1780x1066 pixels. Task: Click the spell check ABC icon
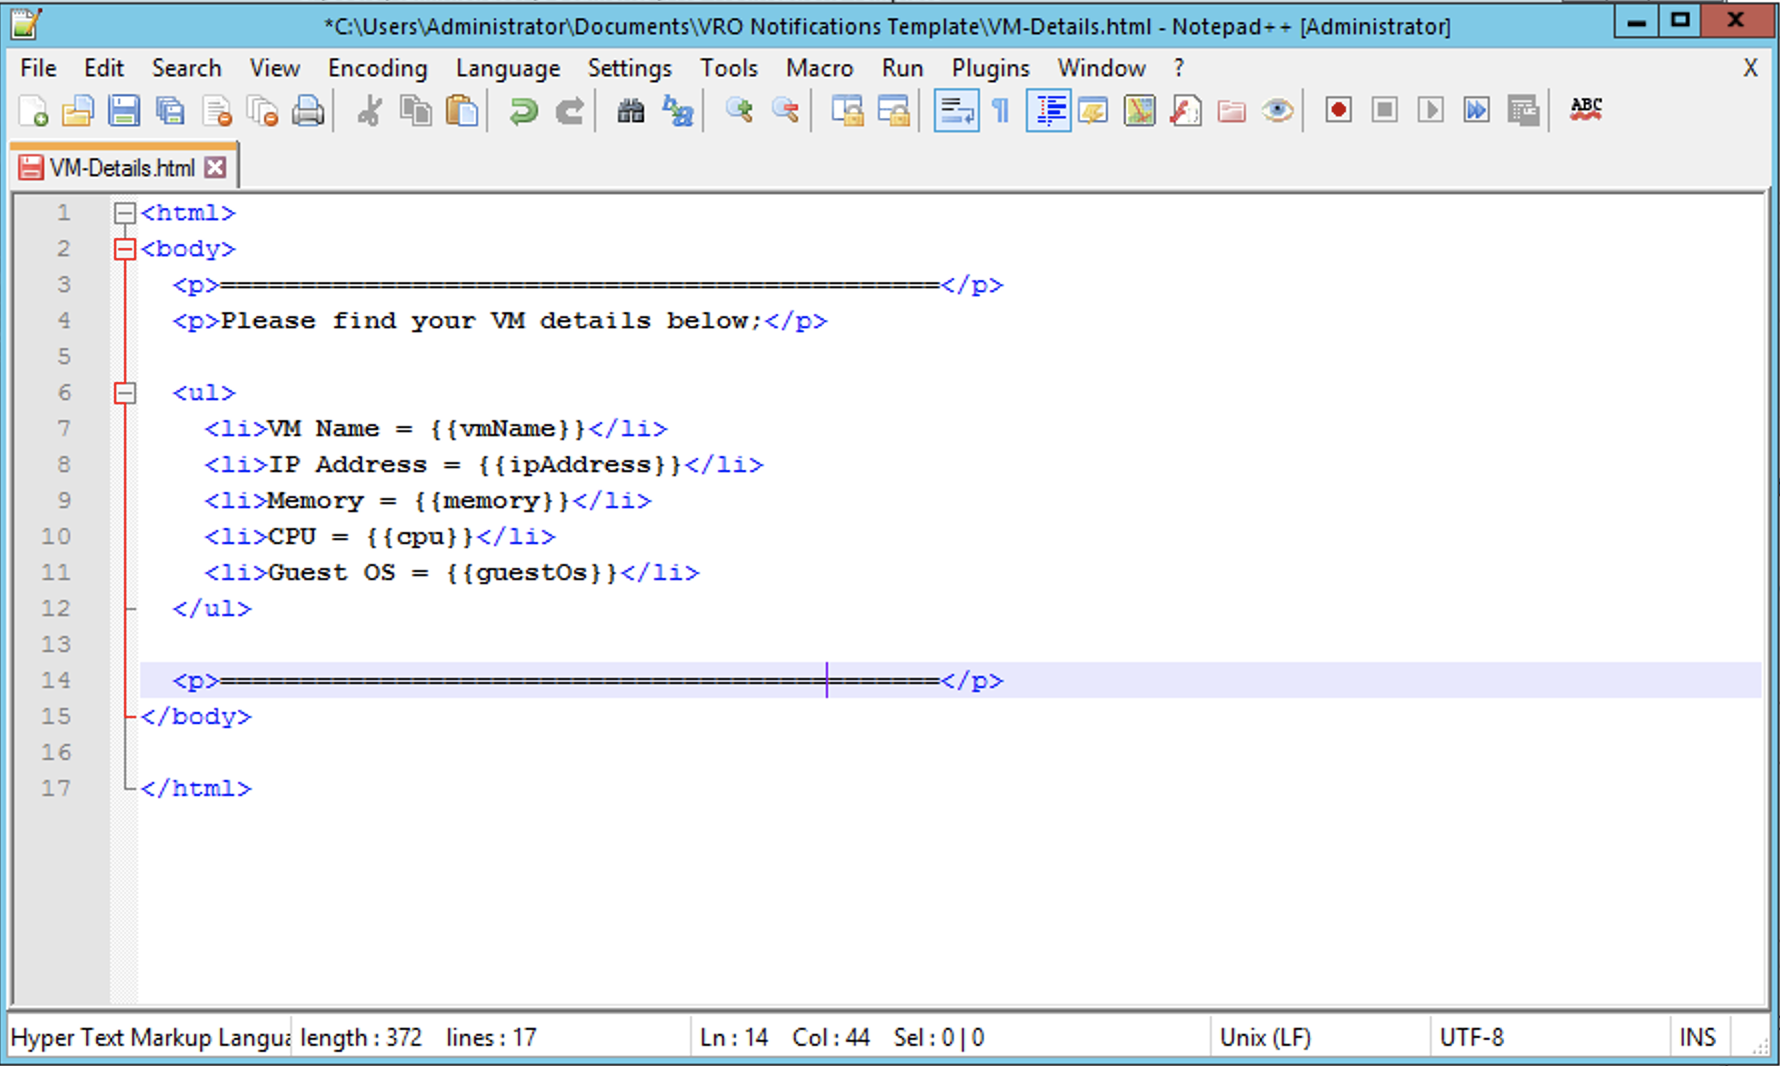coord(1585,110)
